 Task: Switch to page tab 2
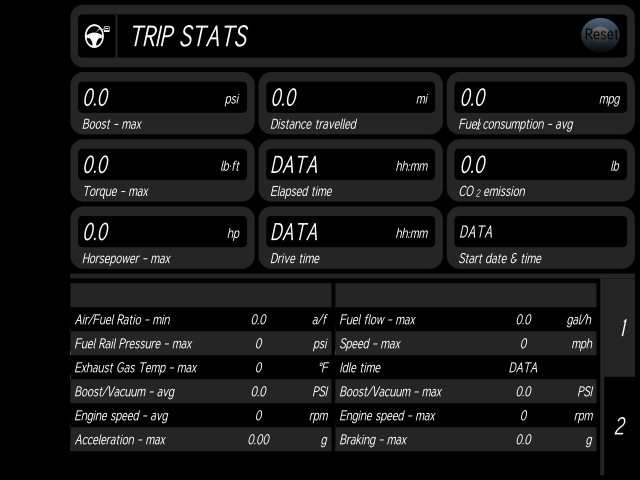point(620,426)
